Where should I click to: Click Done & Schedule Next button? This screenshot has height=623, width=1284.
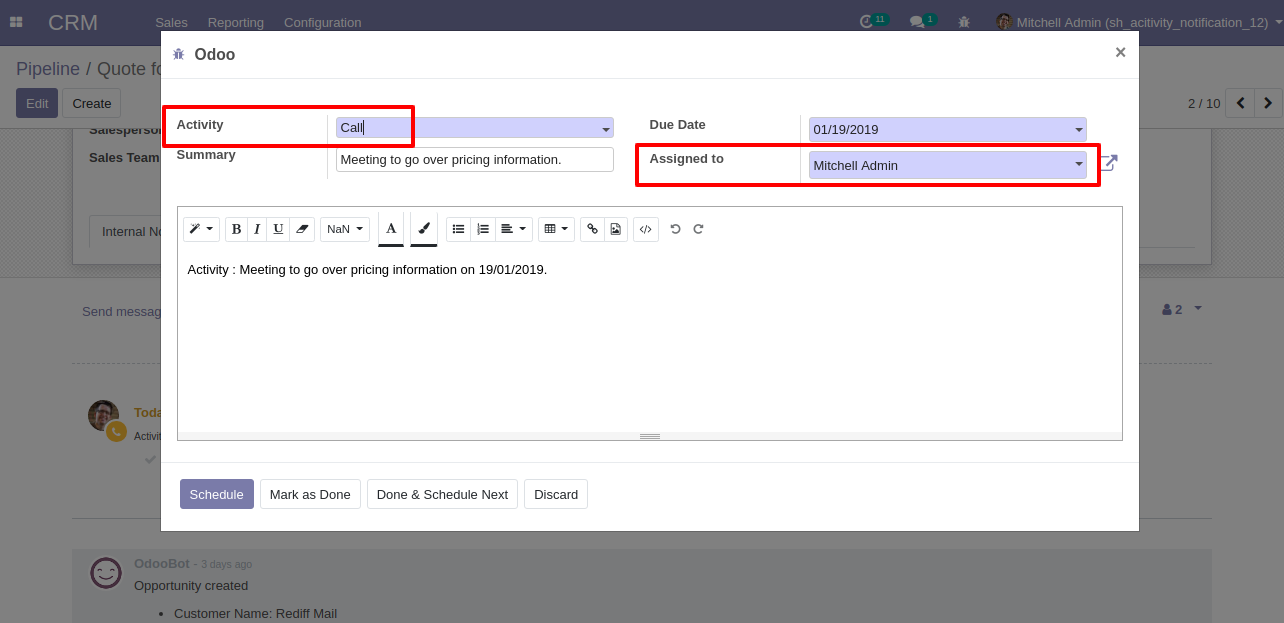pyautogui.click(x=442, y=494)
